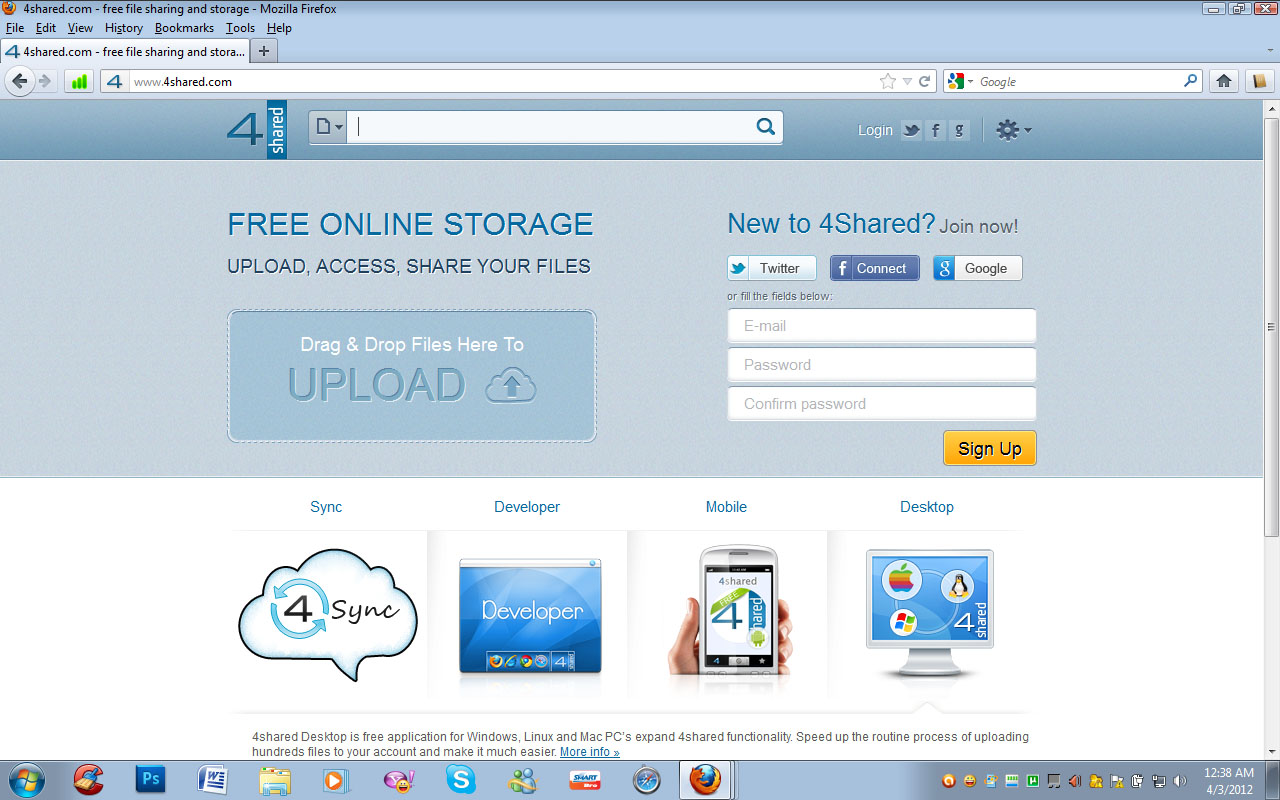Open Photoshop from the taskbar
The image size is (1280, 800).
click(151, 779)
